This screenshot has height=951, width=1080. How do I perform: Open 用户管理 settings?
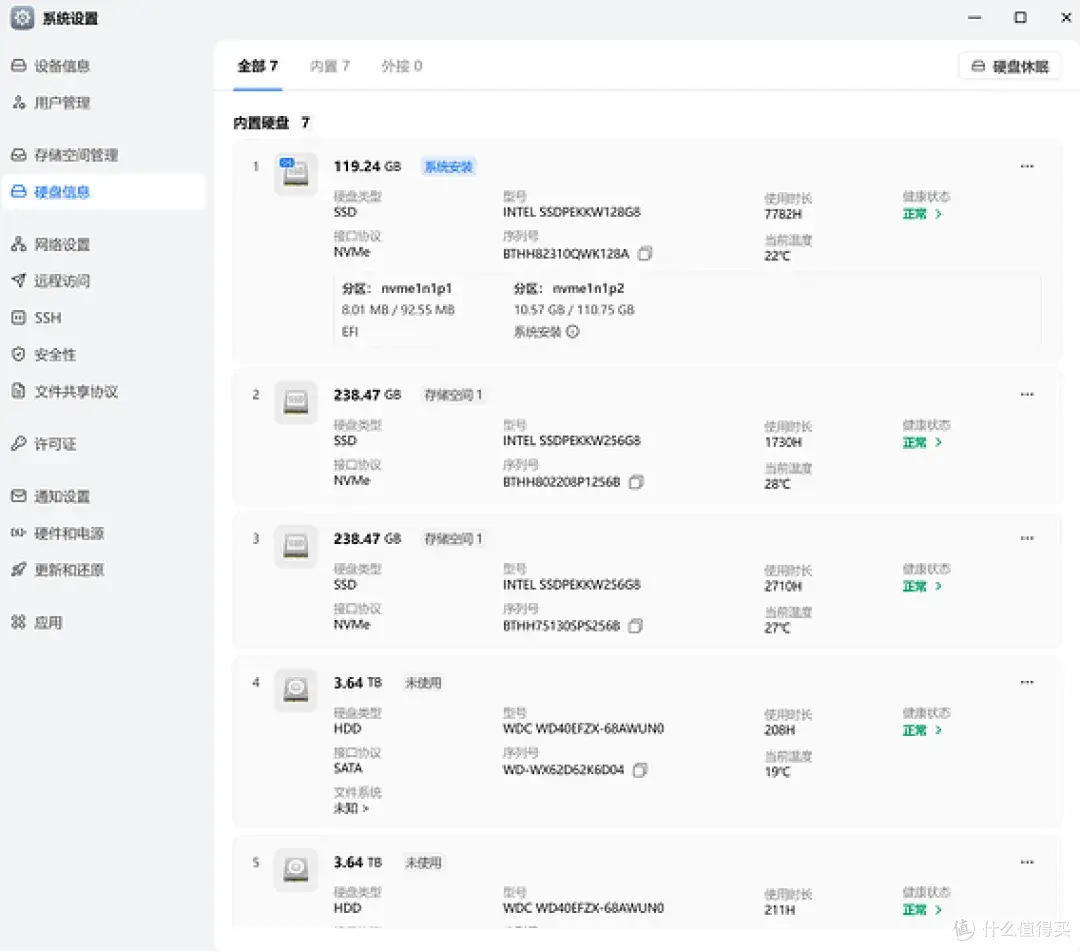coord(62,103)
